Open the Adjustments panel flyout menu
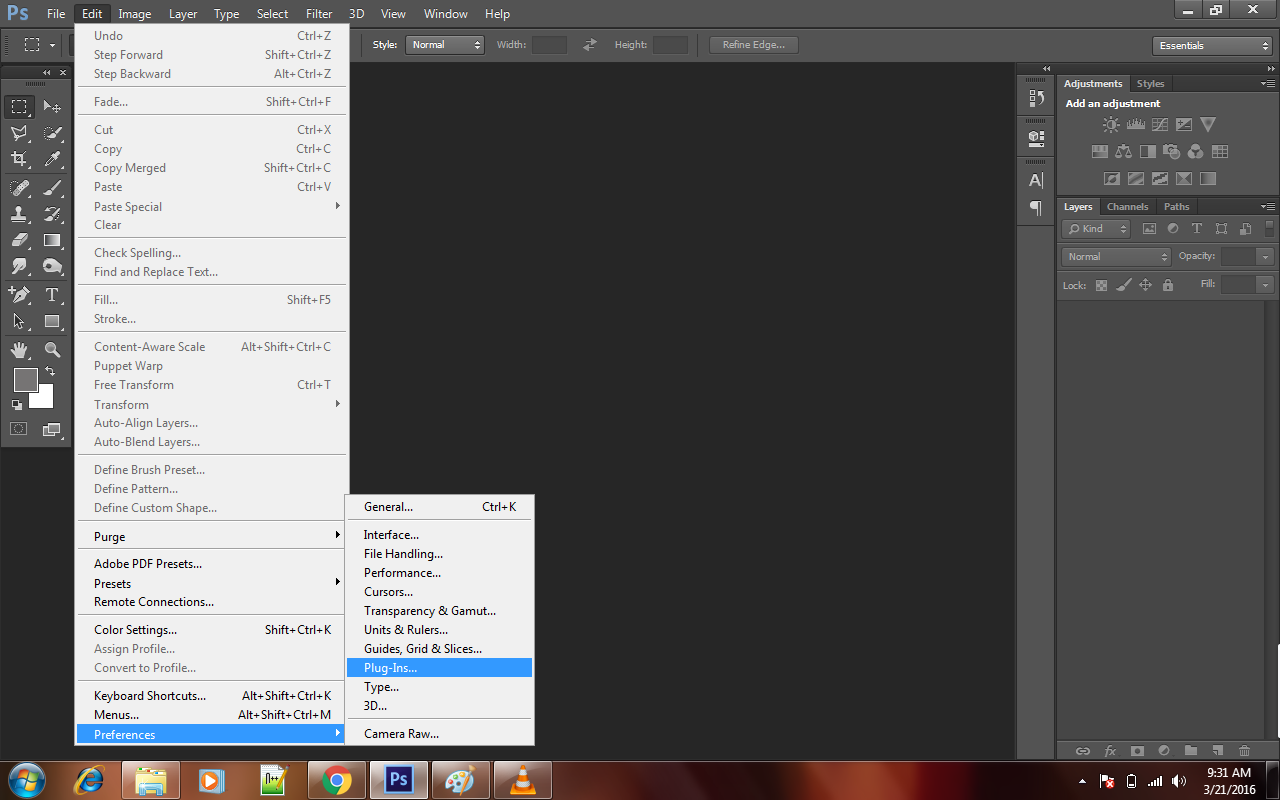Screen dimensions: 1280x800 pos(1268,83)
